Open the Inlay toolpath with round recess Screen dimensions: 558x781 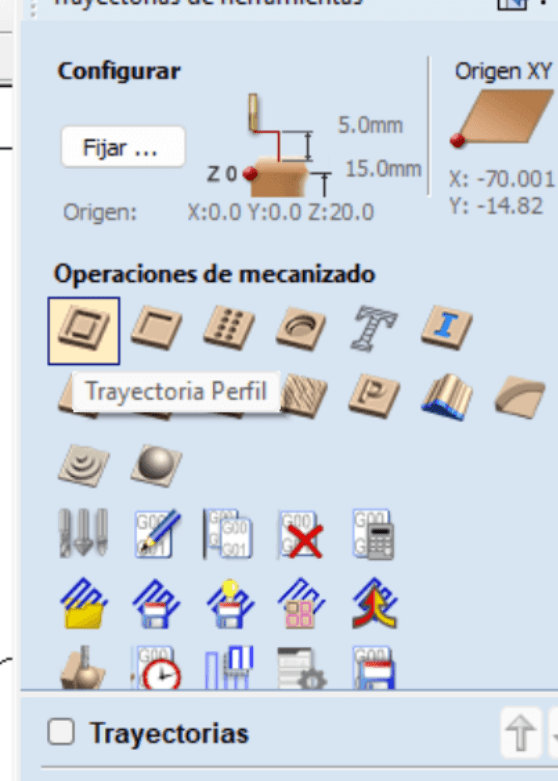(301, 328)
